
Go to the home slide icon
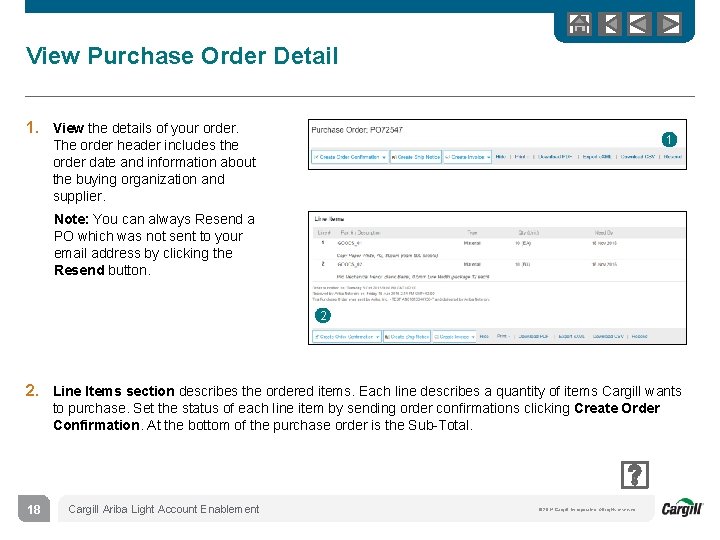click(579, 24)
